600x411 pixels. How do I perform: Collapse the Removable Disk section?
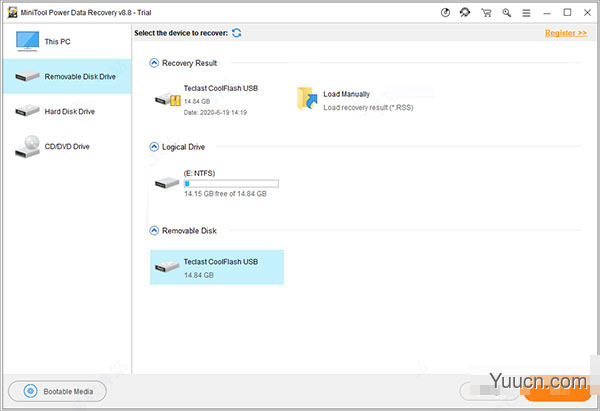pos(154,230)
